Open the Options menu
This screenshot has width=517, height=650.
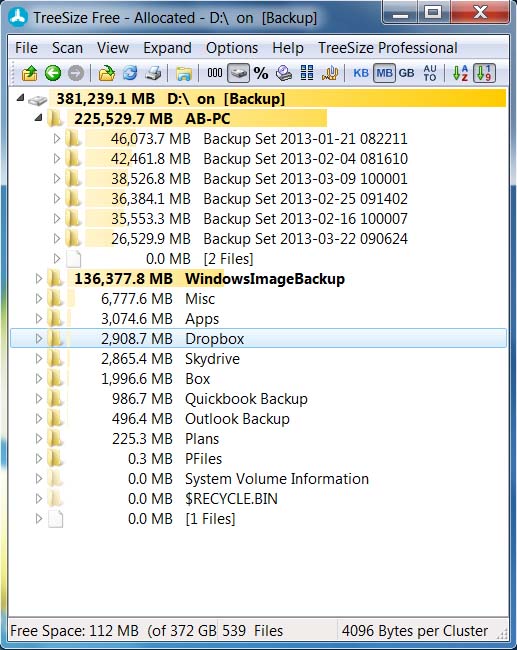[232, 48]
